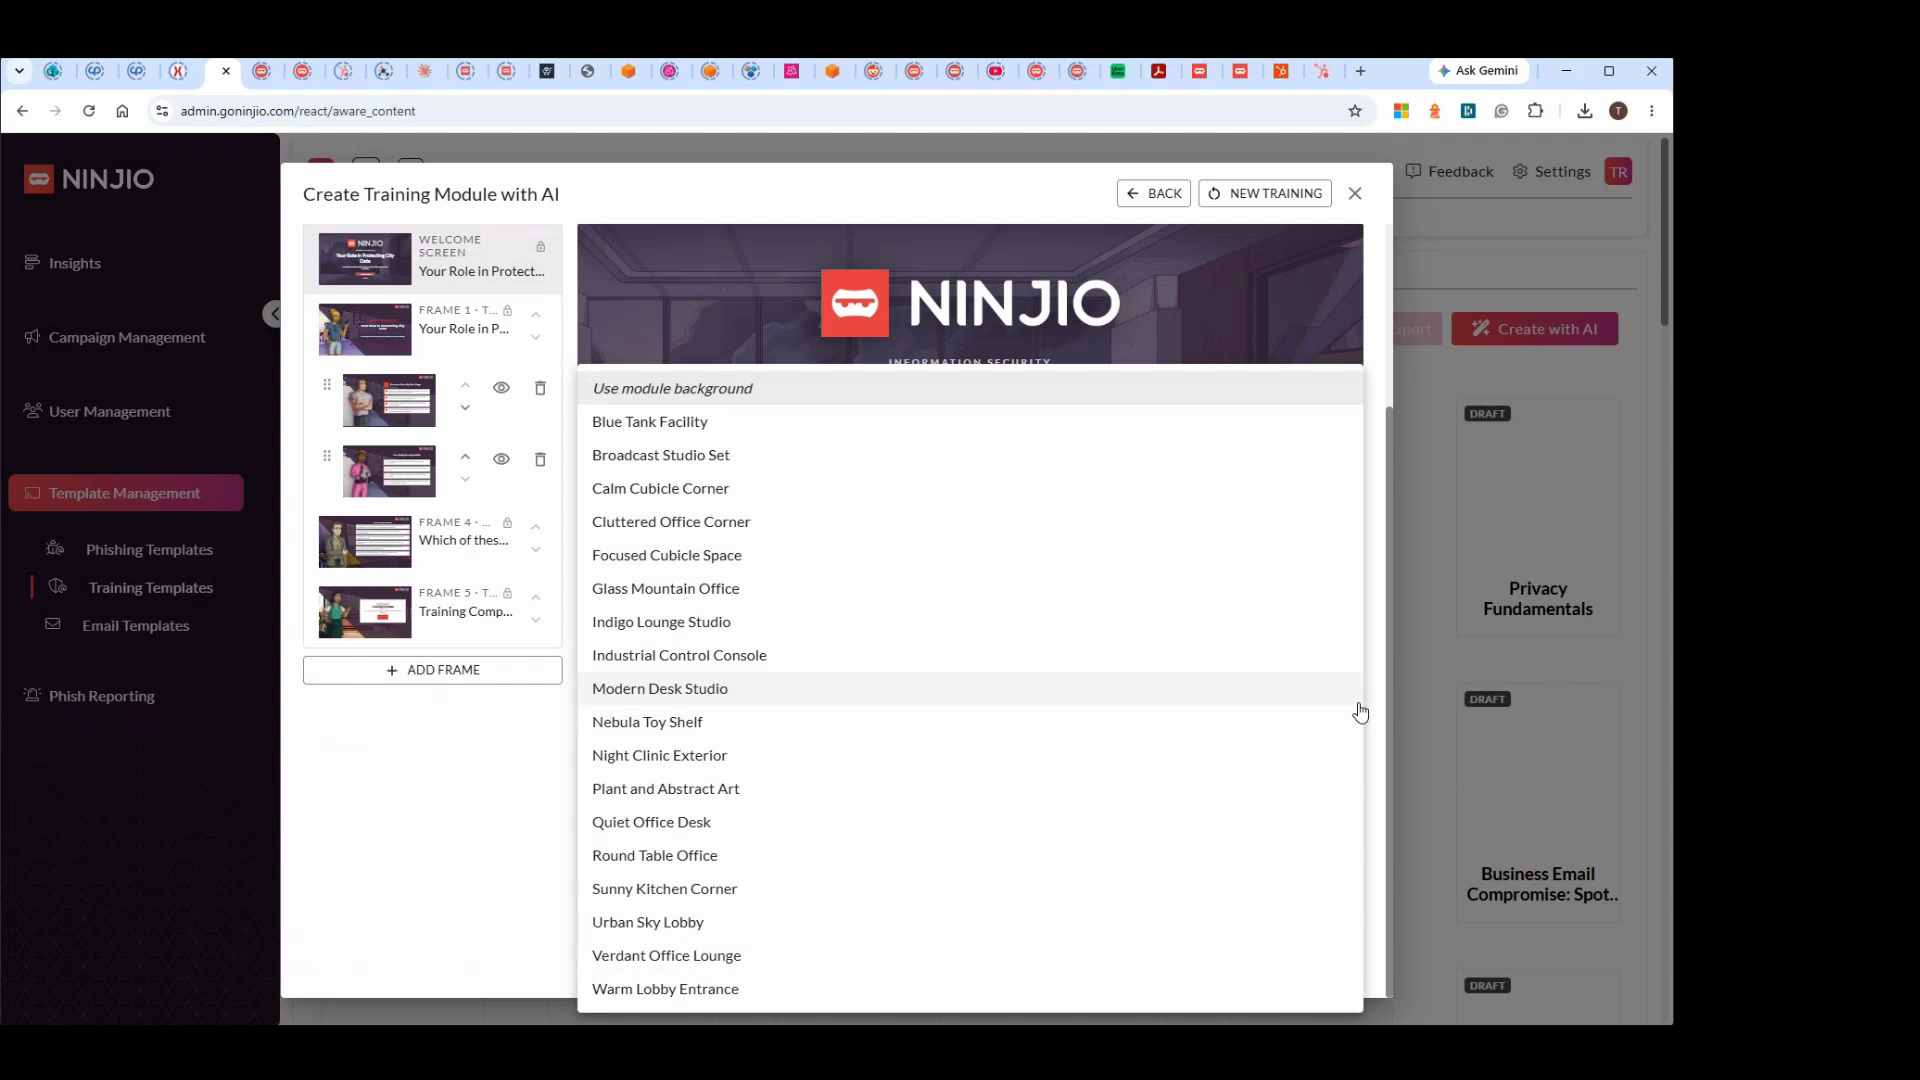Click trash icon on fourth frame row
This screenshot has height=1080, width=1920.
[x=540, y=459]
